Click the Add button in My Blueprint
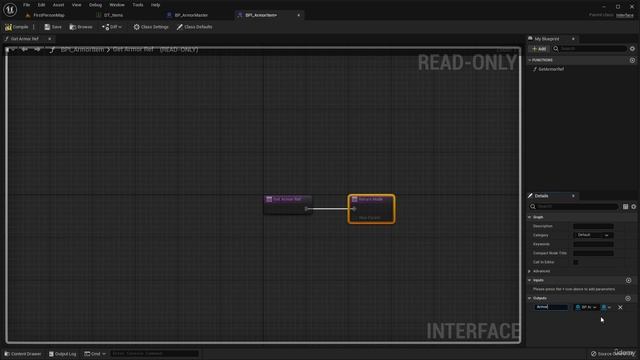 539,49
